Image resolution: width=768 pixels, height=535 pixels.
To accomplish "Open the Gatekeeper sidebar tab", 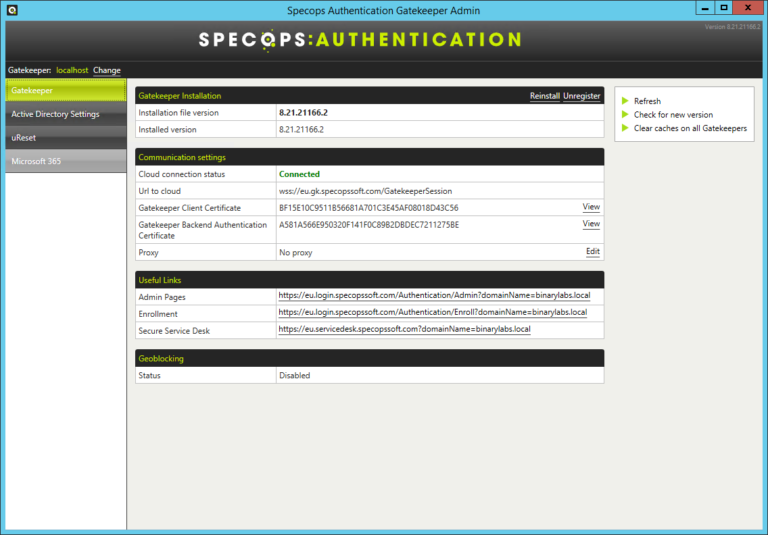I will tap(66, 91).
